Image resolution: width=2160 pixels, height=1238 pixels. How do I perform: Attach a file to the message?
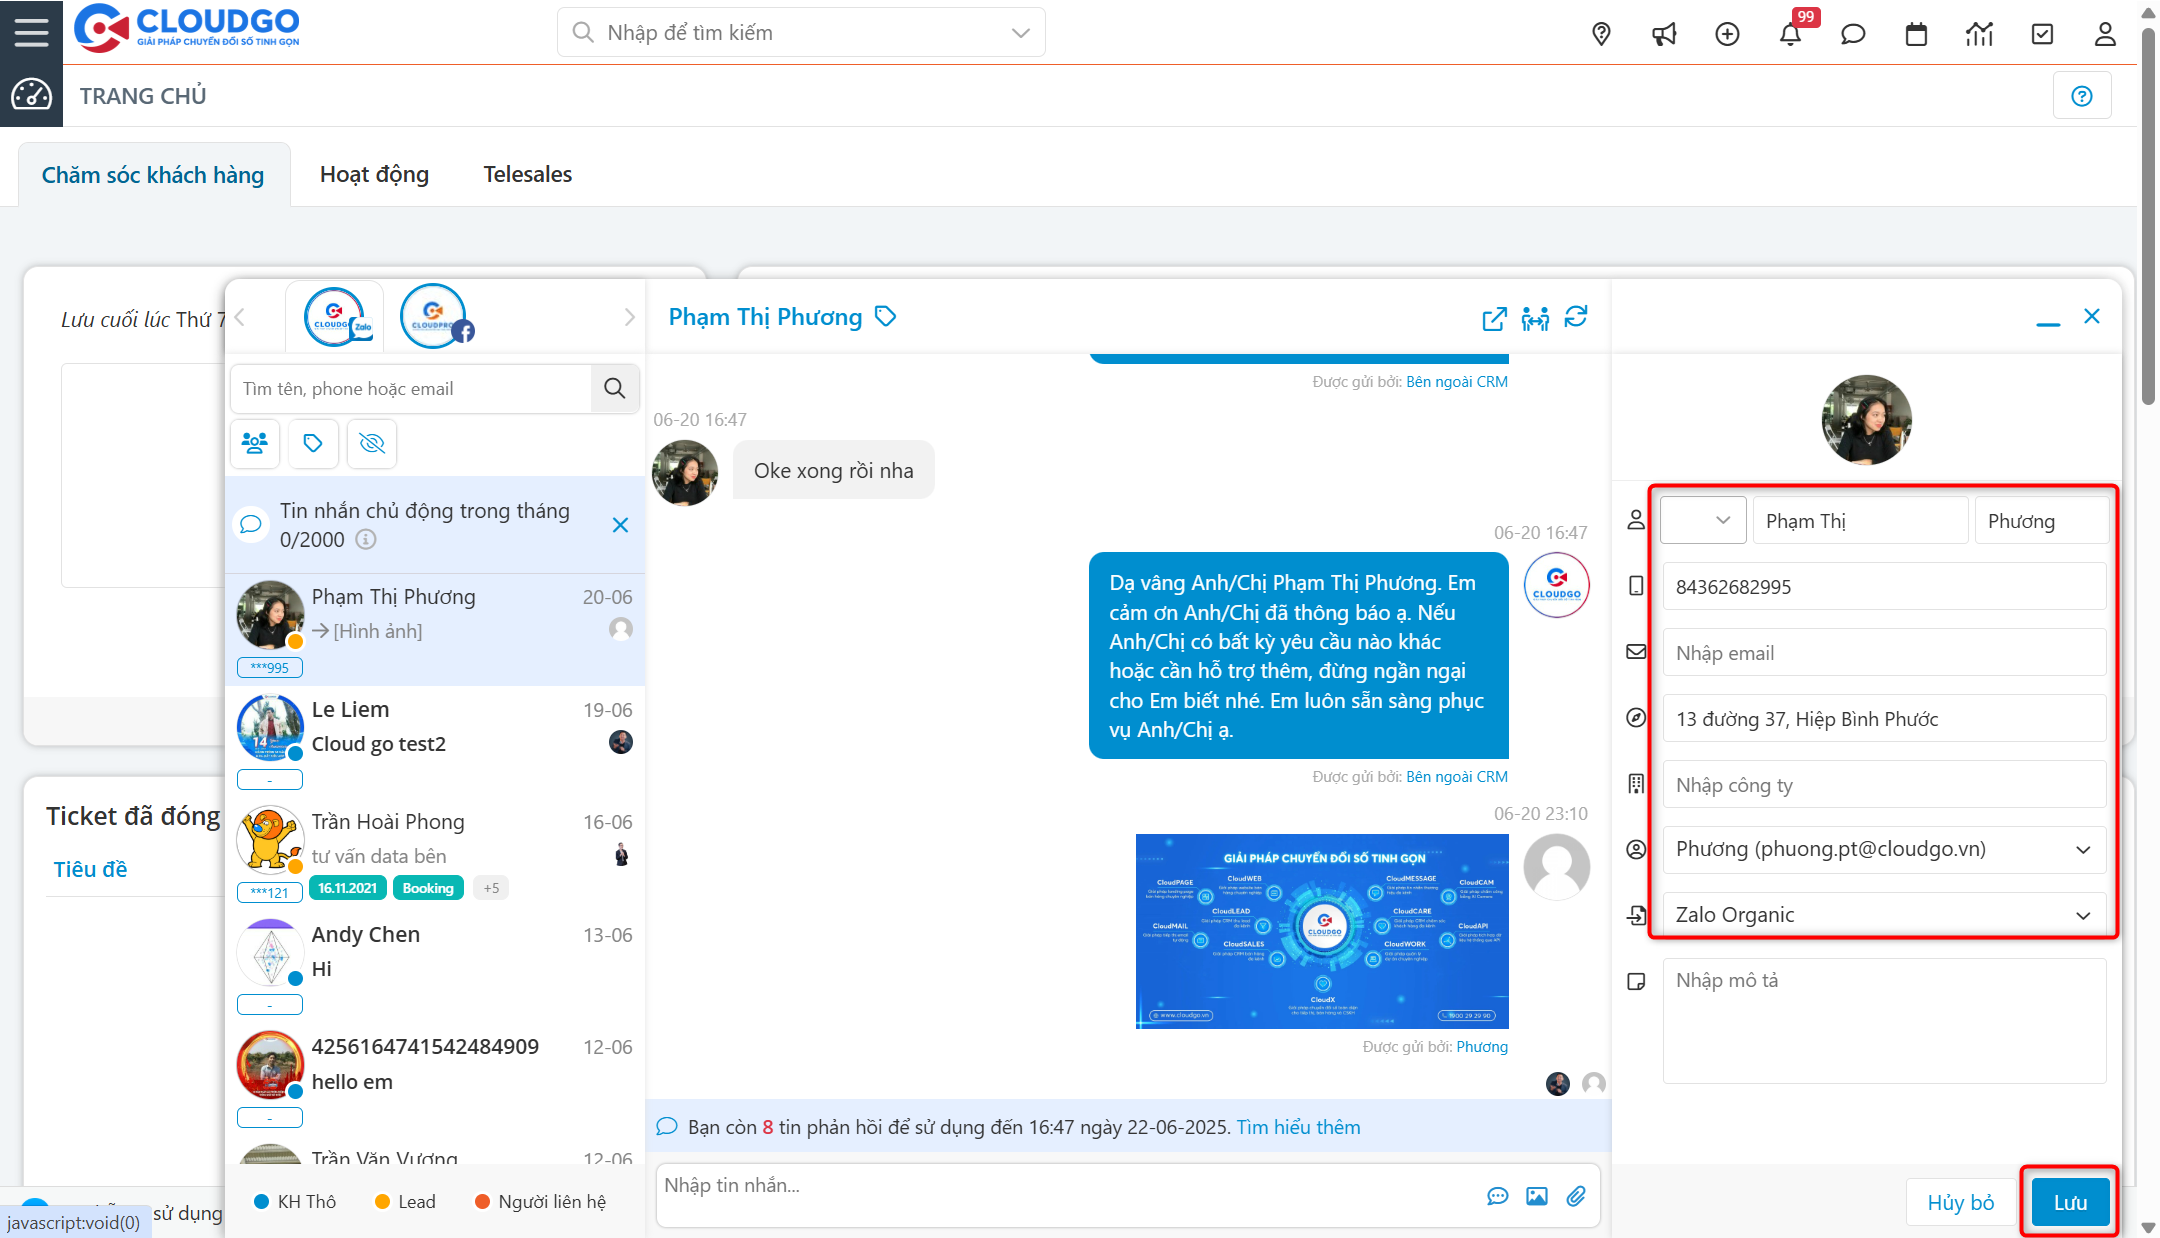pos(1577,1195)
